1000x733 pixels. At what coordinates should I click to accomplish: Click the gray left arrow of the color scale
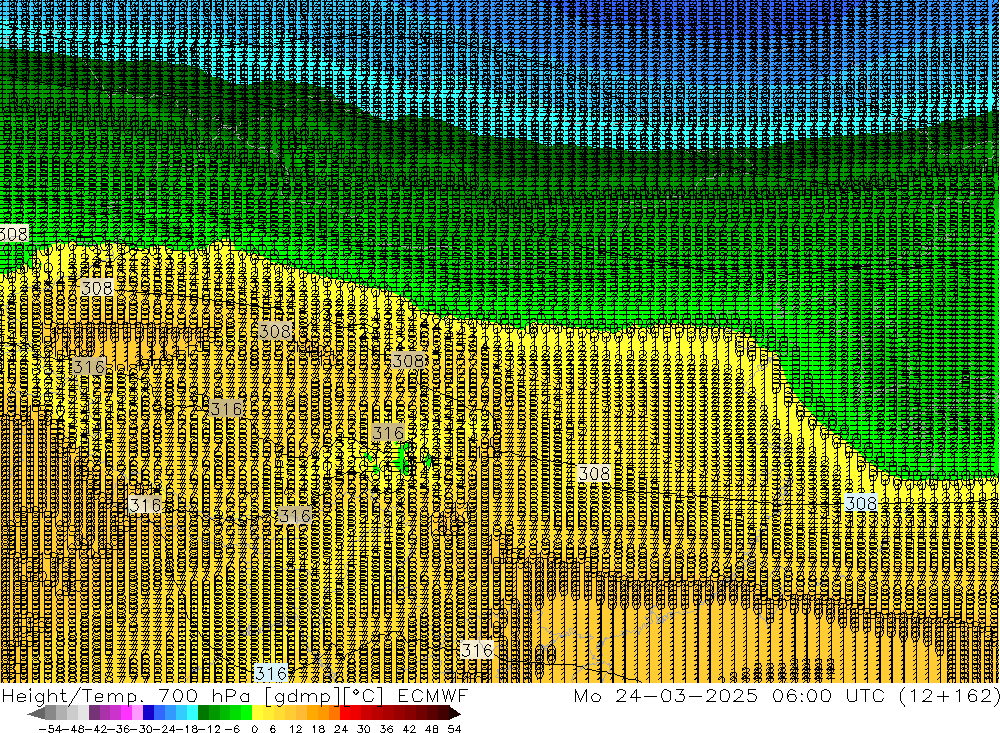pos(36,713)
